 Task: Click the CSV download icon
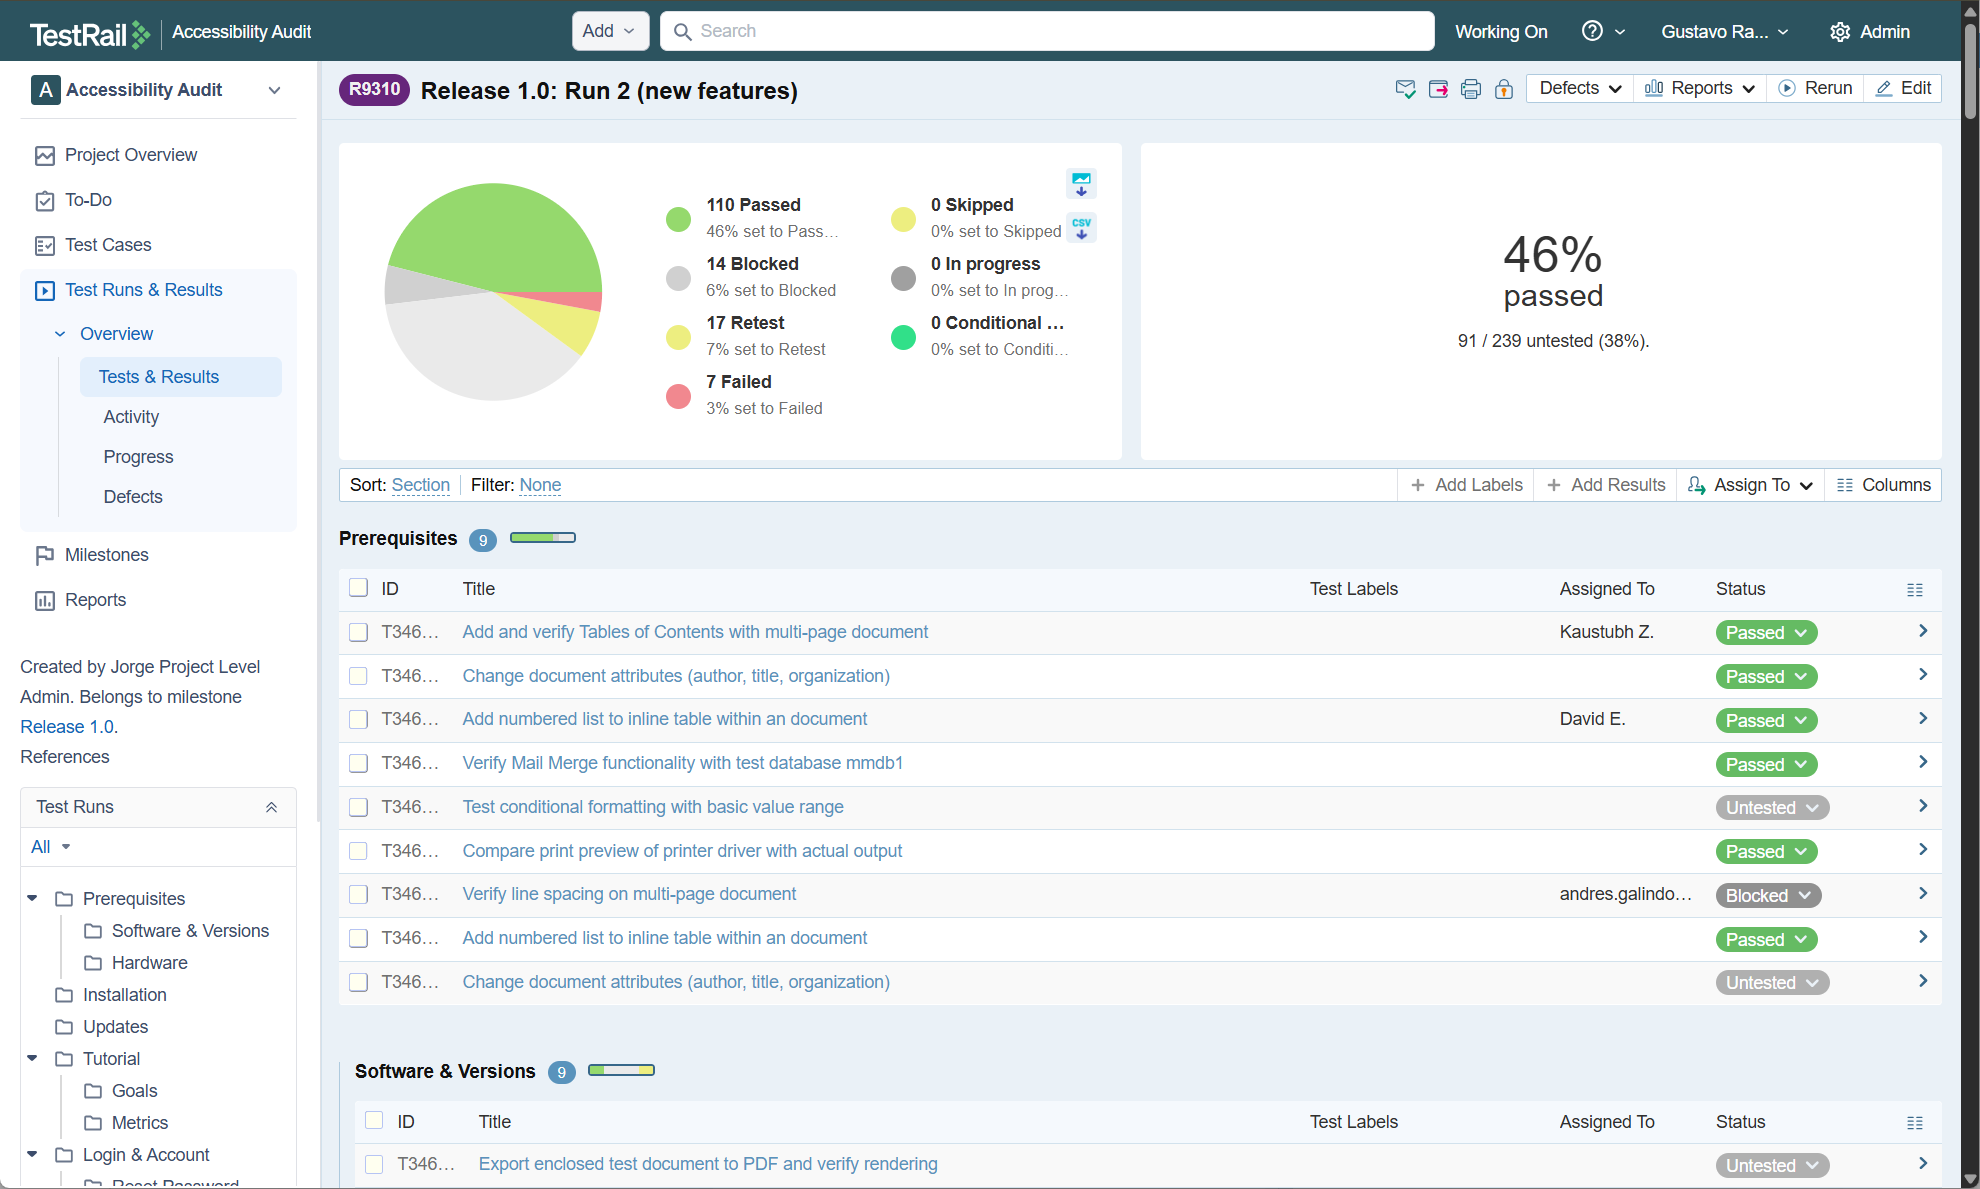(1081, 228)
